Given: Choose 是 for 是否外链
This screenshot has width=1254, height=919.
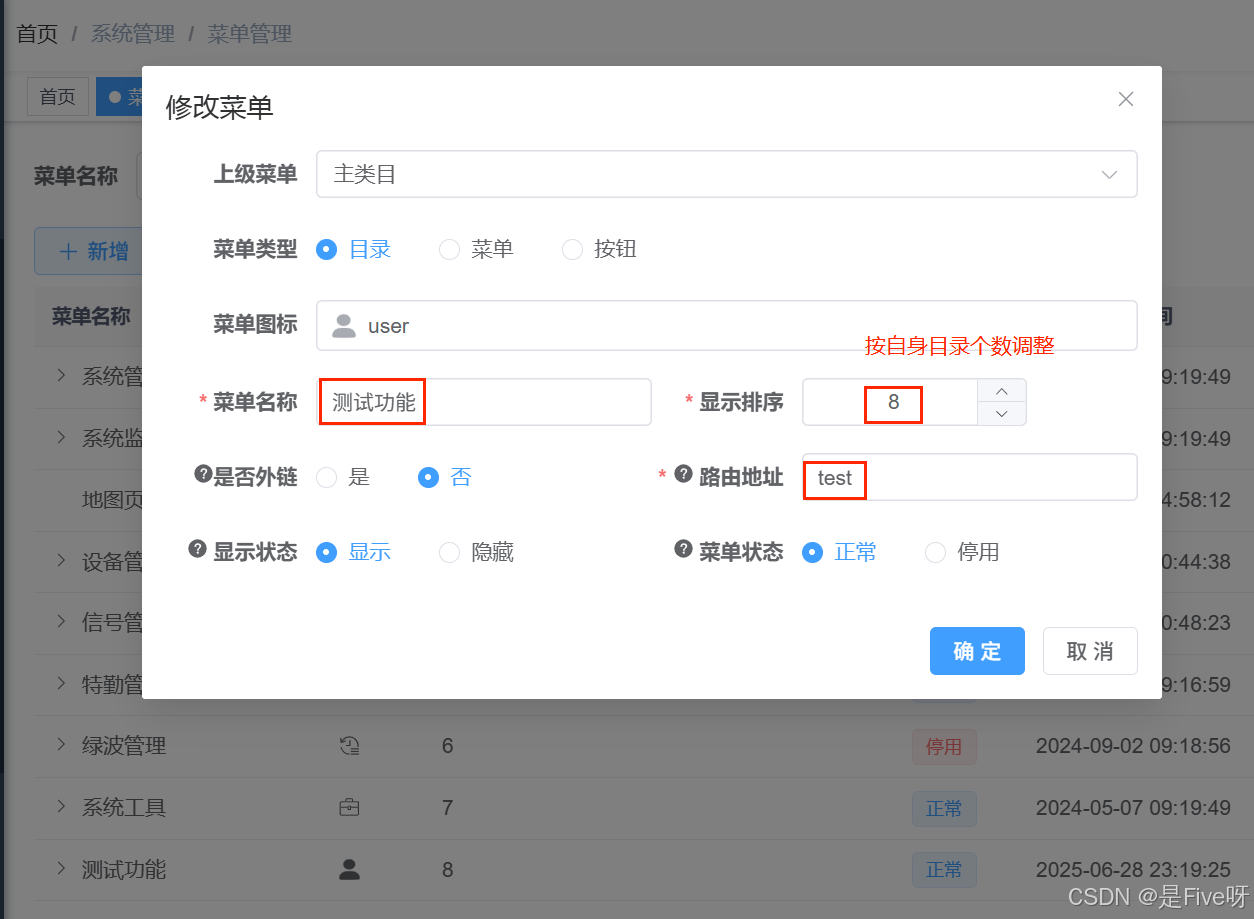Looking at the screenshot, I should click(x=343, y=478).
